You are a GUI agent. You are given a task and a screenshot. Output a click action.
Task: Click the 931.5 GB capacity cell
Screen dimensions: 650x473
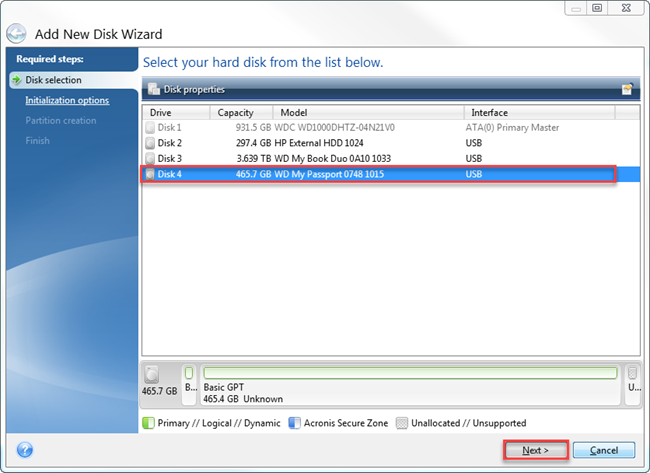coord(254,127)
